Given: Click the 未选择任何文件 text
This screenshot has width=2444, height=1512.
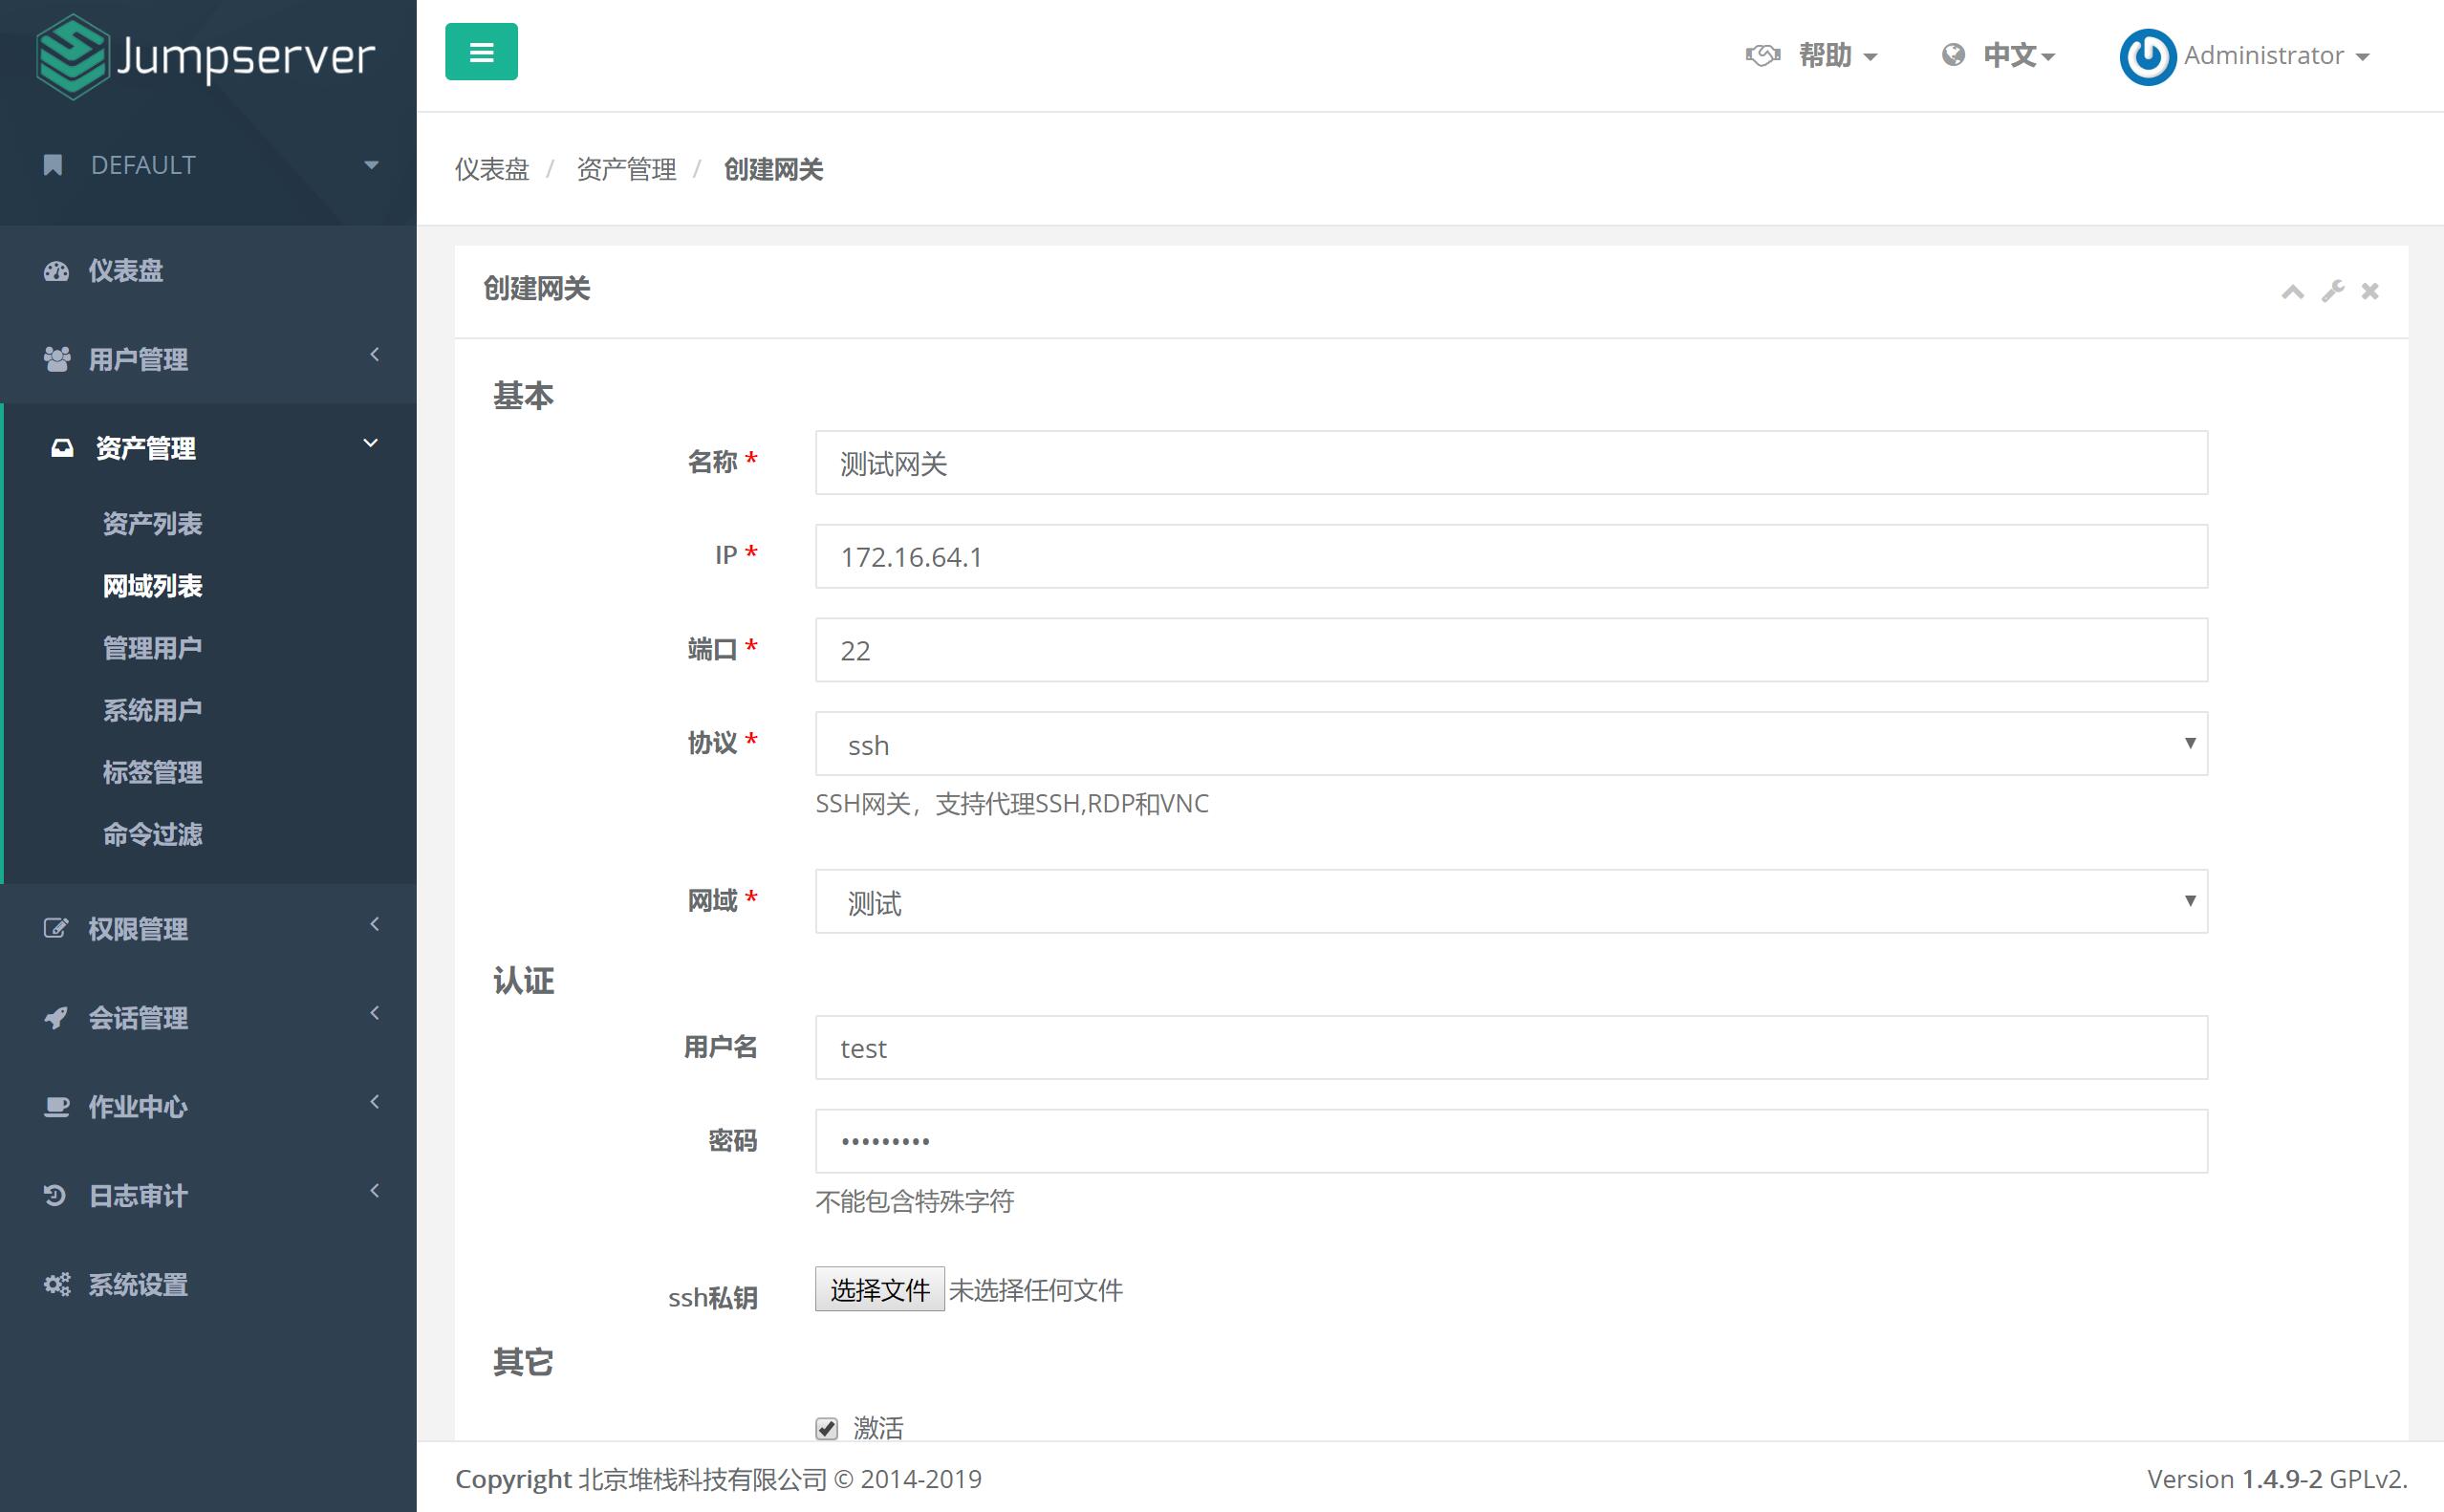Looking at the screenshot, I should (x=1036, y=1290).
